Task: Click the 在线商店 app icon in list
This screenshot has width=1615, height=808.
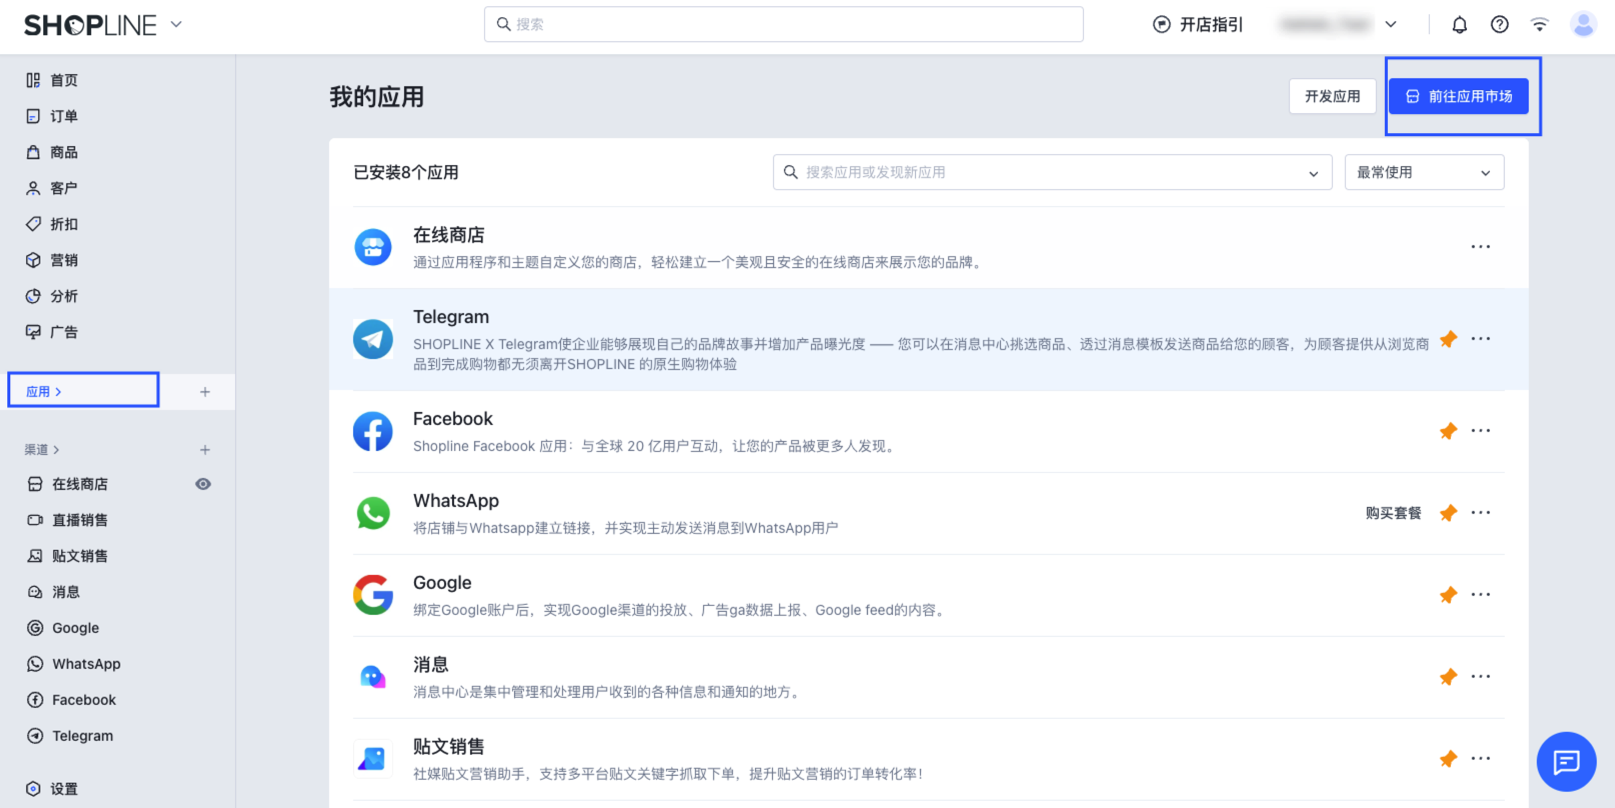Action: (373, 247)
